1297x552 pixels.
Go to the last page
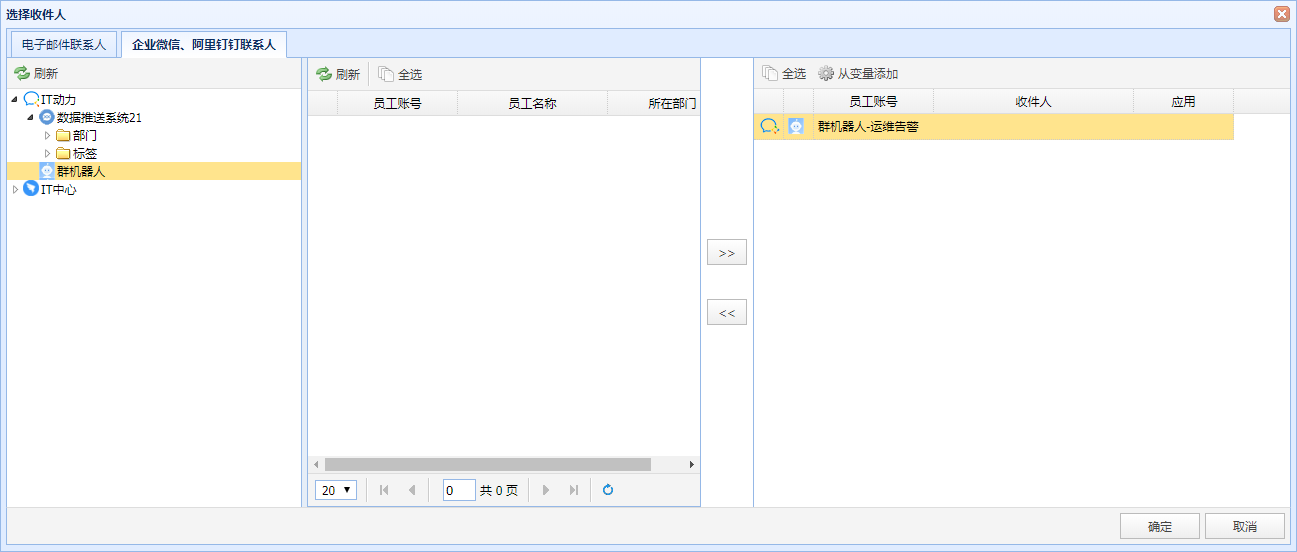pos(573,490)
